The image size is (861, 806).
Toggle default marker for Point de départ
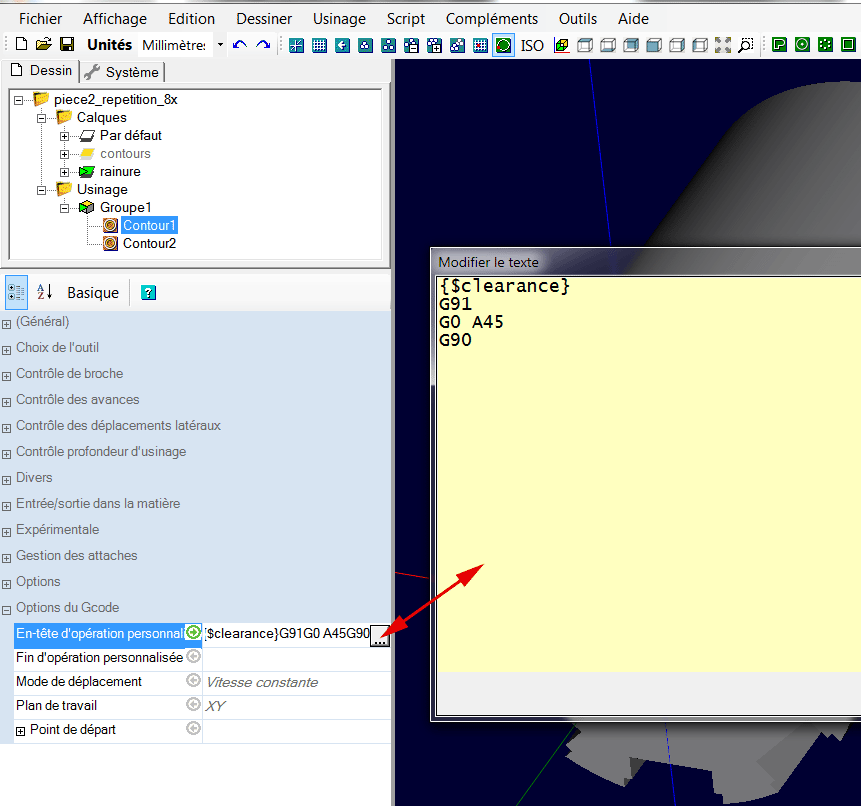(x=193, y=728)
